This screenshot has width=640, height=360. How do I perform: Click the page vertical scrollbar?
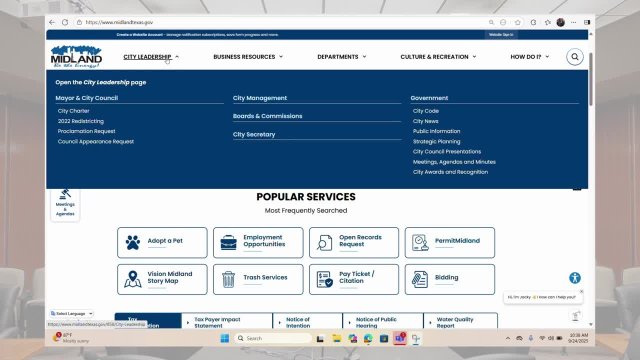pos(591,80)
